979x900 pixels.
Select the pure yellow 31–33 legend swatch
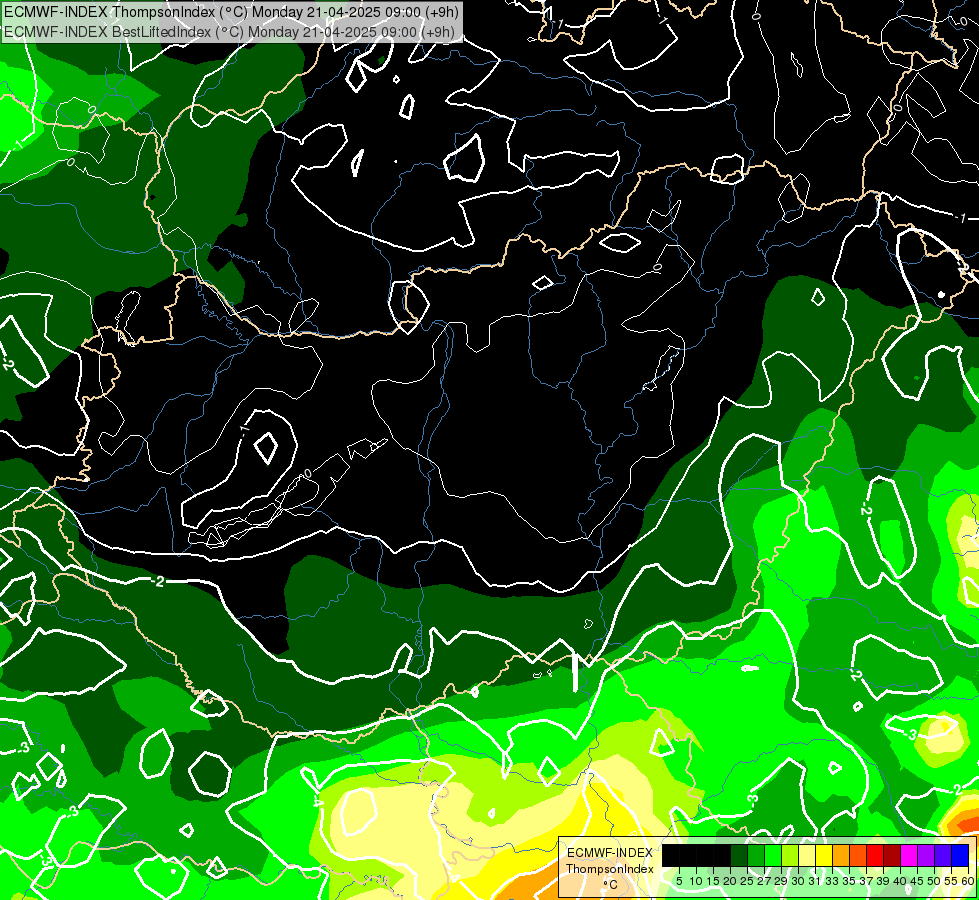pyautogui.click(x=824, y=855)
